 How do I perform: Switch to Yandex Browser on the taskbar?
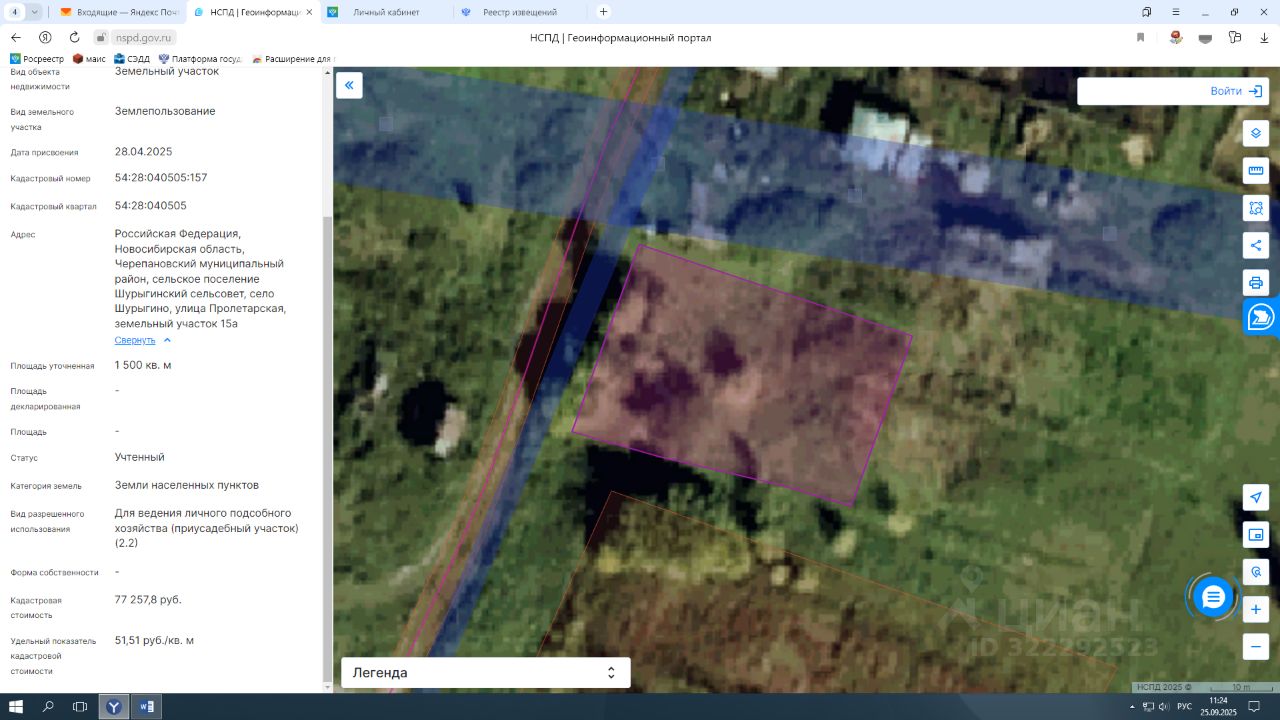click(x=114, y=707)
